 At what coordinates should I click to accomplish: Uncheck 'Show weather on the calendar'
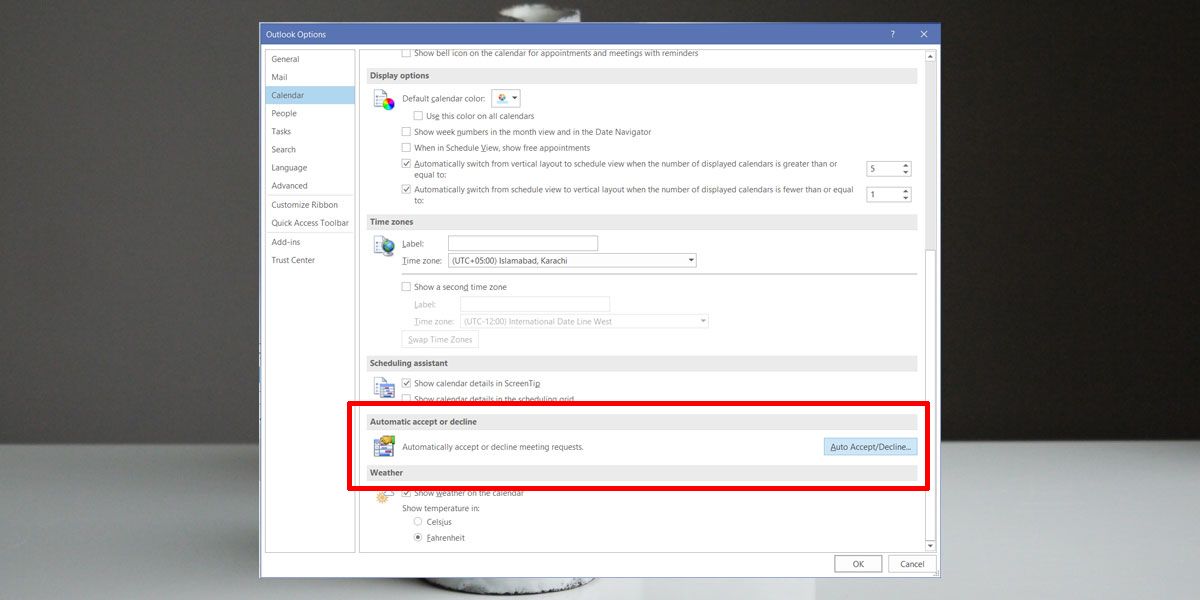pyautogui.click(x=406, y=492)
